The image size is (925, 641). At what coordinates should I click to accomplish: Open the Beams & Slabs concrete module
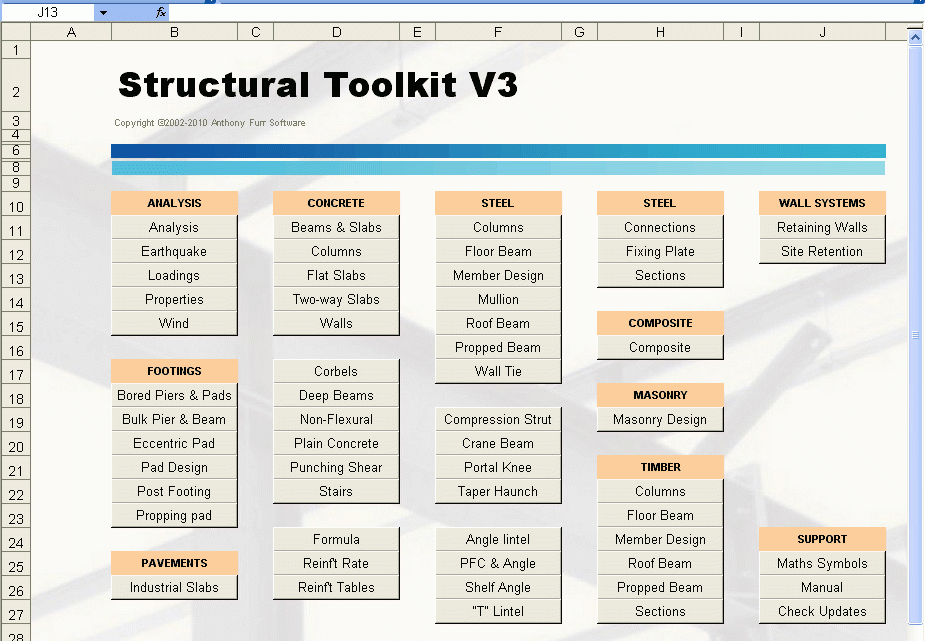[x=336, y=228]
